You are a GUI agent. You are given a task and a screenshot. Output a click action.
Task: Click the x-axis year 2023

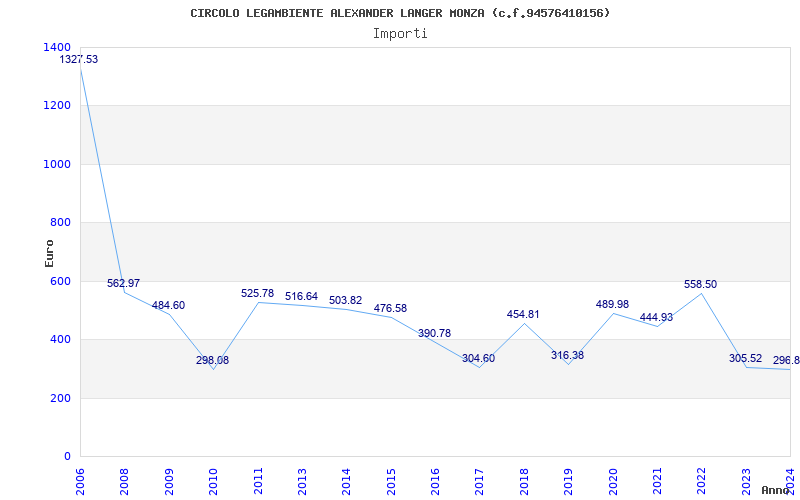[746, 481]
